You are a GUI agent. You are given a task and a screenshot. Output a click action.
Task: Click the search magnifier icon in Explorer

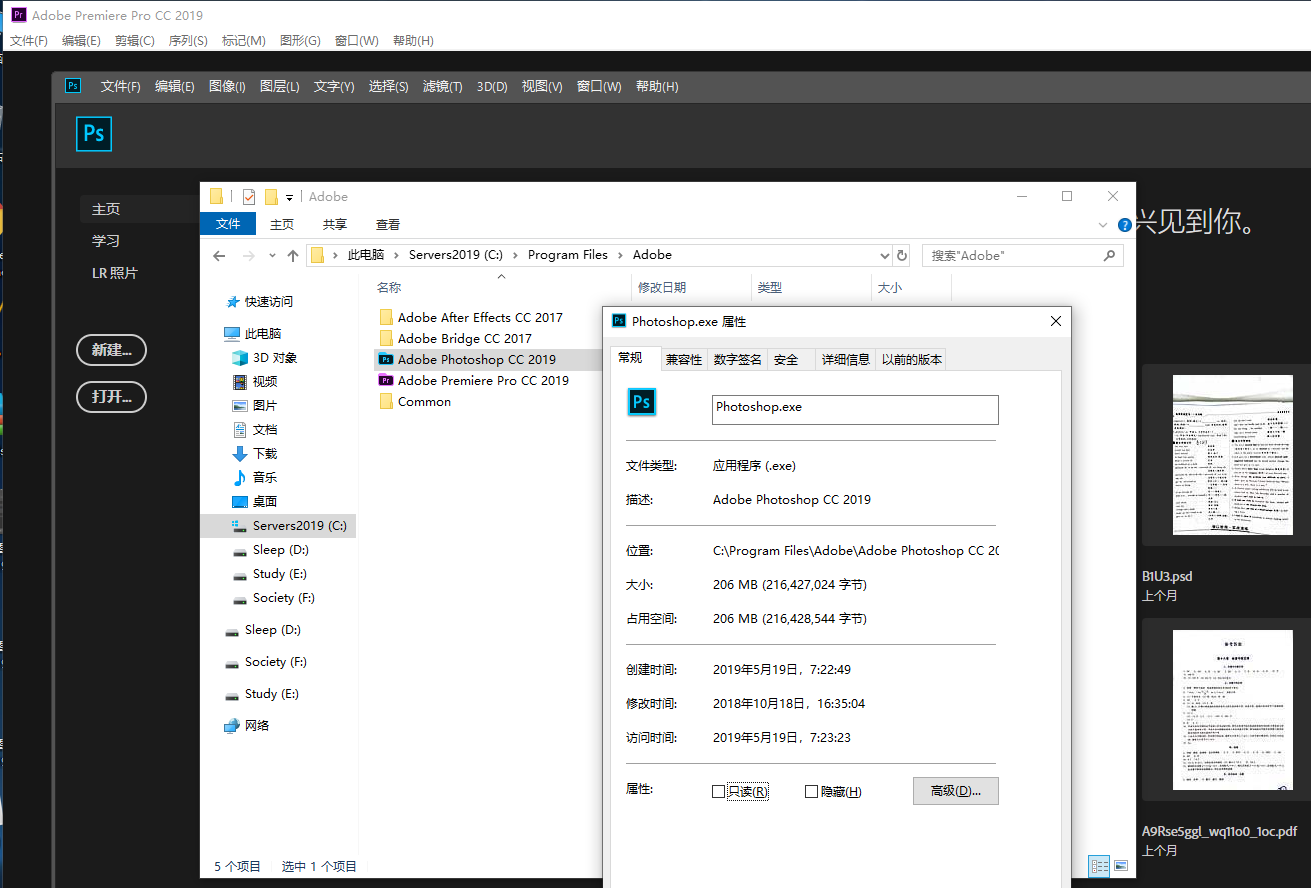click(1109, 255)
